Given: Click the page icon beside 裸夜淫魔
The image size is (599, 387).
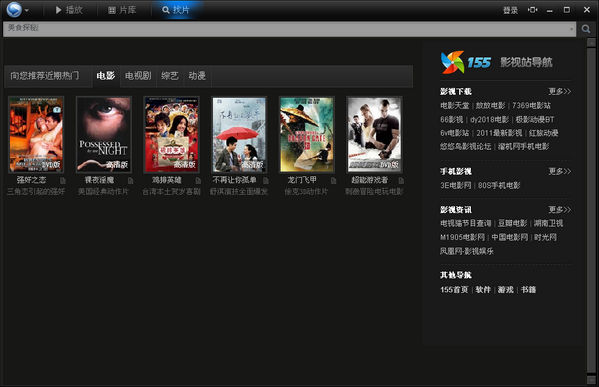Looking at the screenshot, I should pos(131,180).
